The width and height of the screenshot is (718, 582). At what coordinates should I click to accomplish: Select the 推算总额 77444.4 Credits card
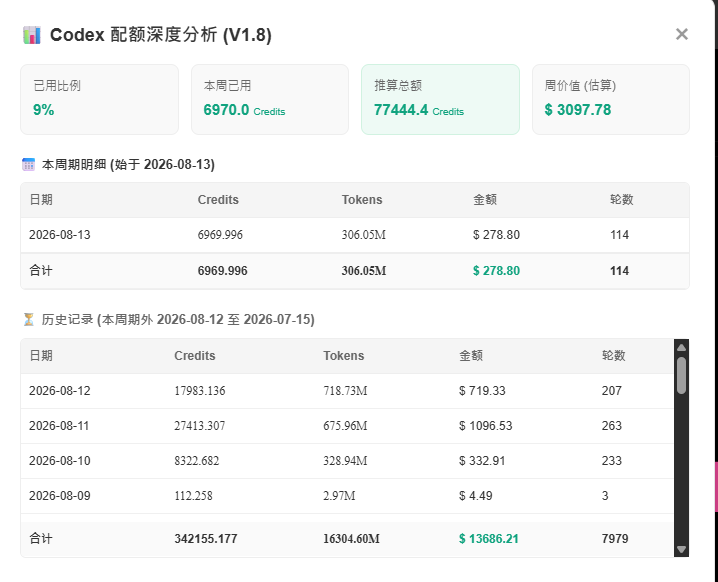tap(441, 99)
